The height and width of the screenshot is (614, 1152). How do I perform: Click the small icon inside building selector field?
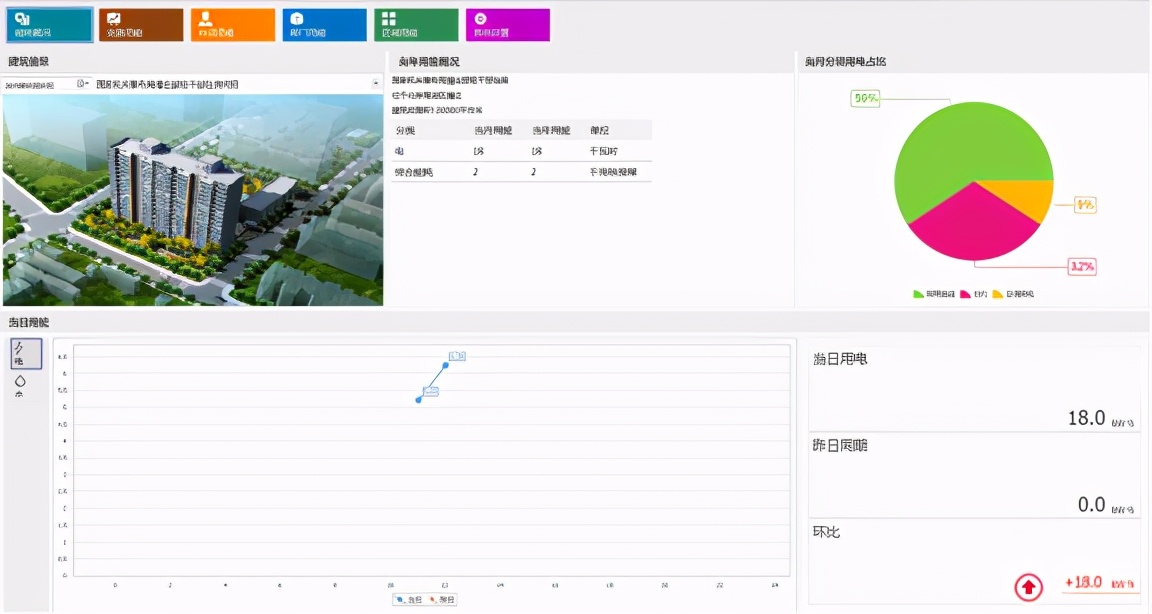(81, 84)
